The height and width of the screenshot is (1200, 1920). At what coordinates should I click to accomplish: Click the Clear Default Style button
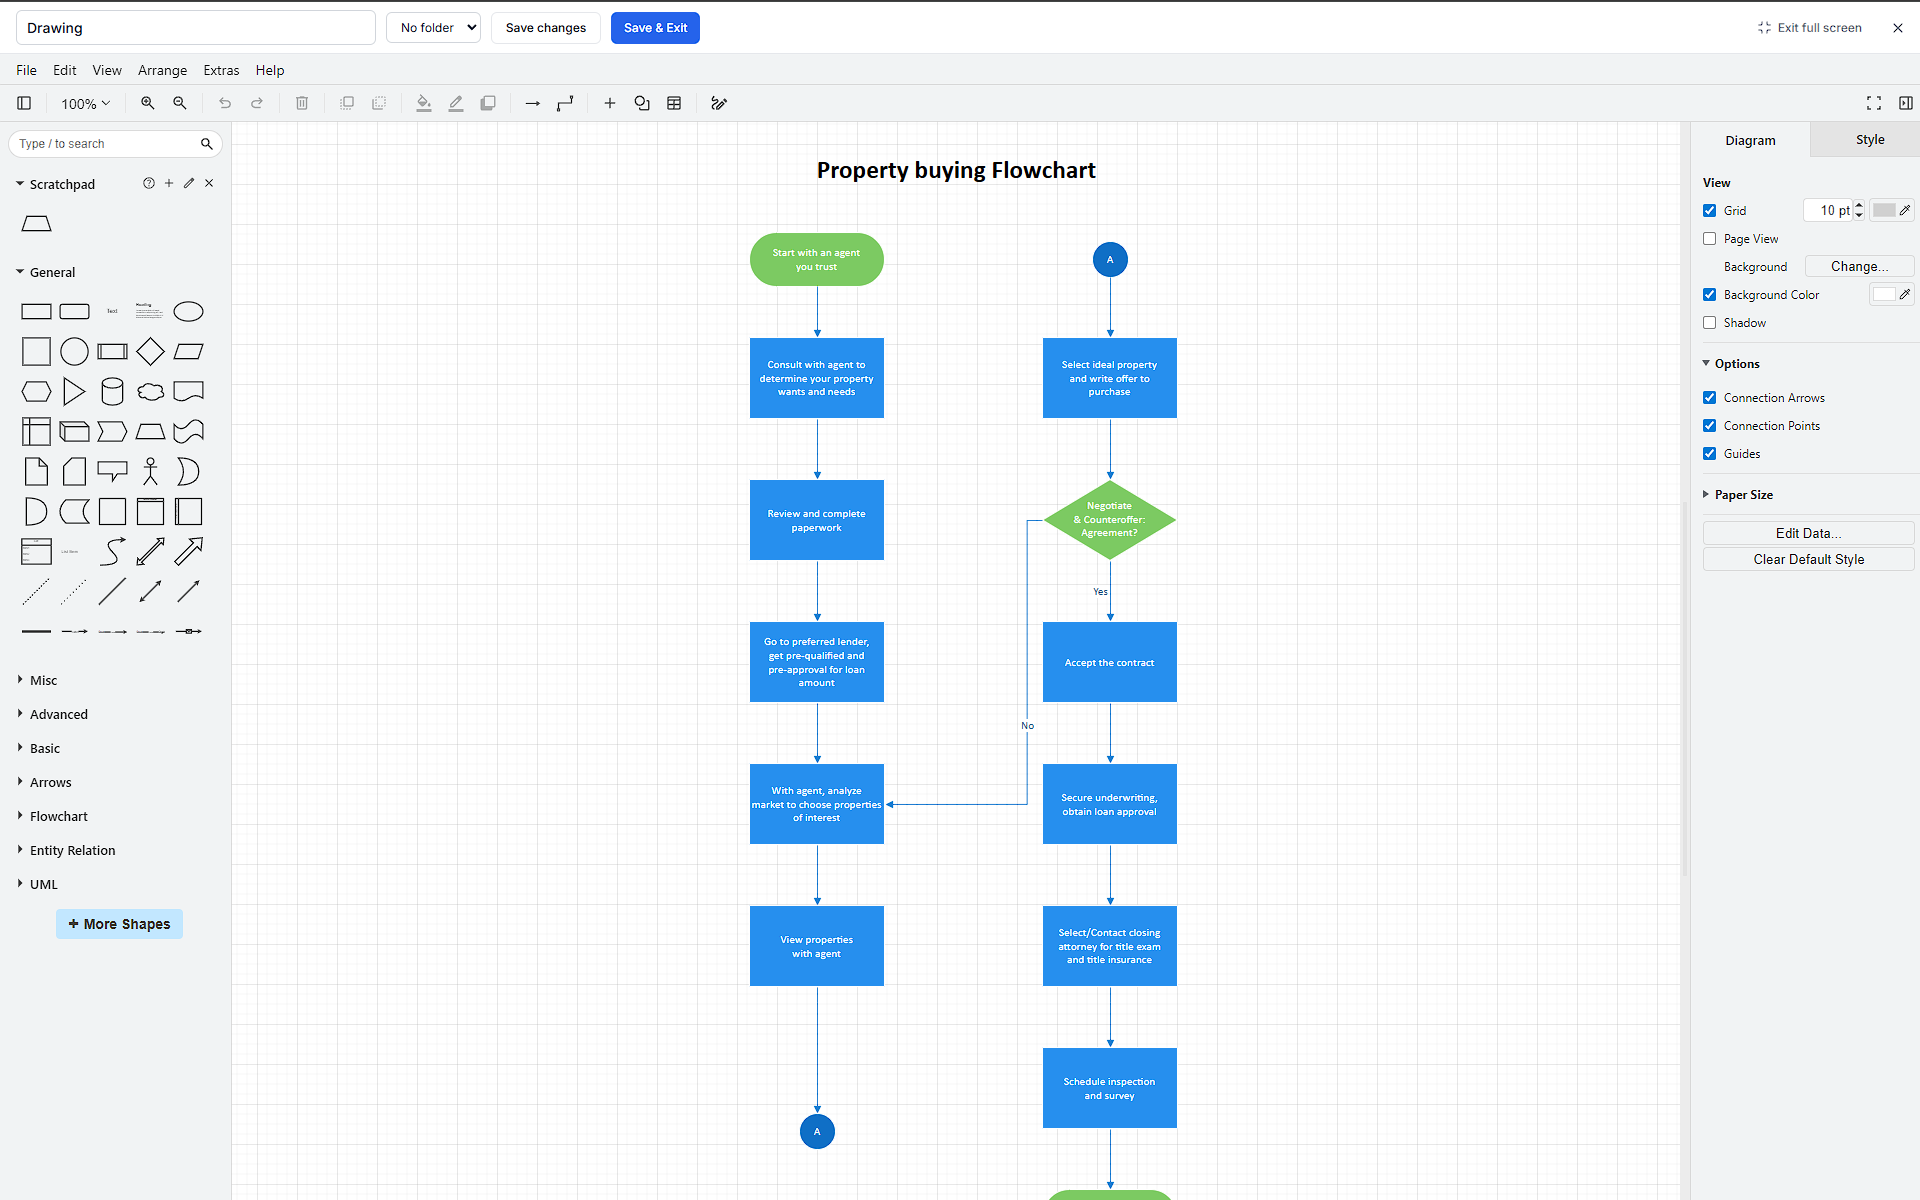click(x=1809, y=559)
